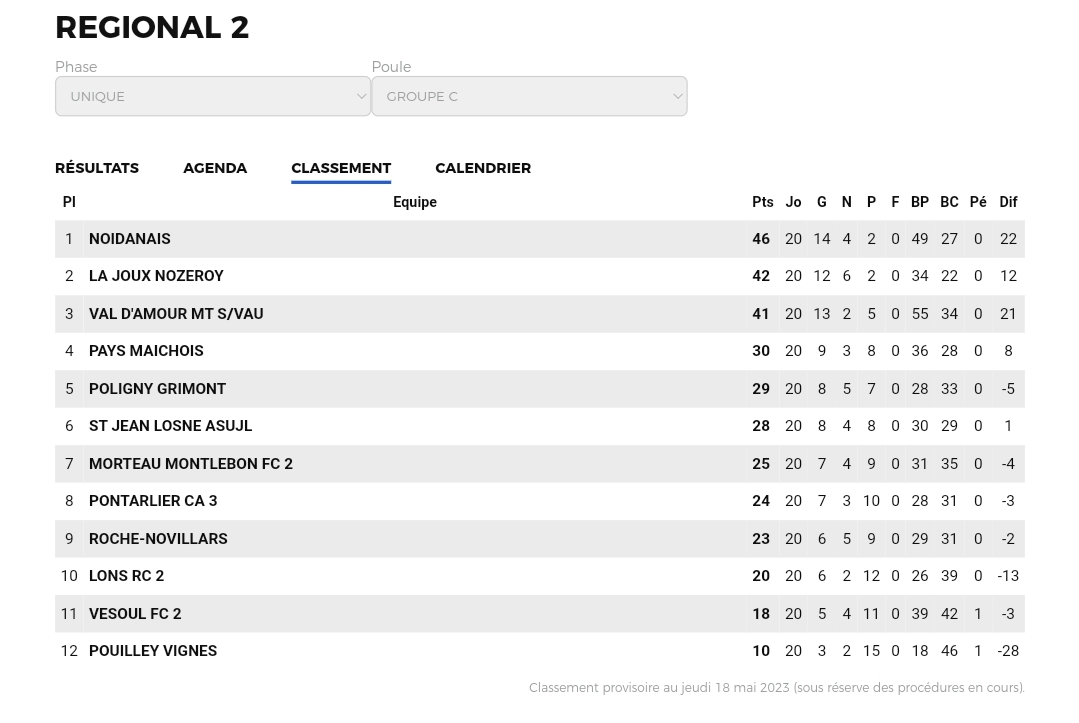The height and width of the screenshot is (723, 1079).
Task: Click PONTARLIER CA 3 team name
Action: (x=153, y=501)
